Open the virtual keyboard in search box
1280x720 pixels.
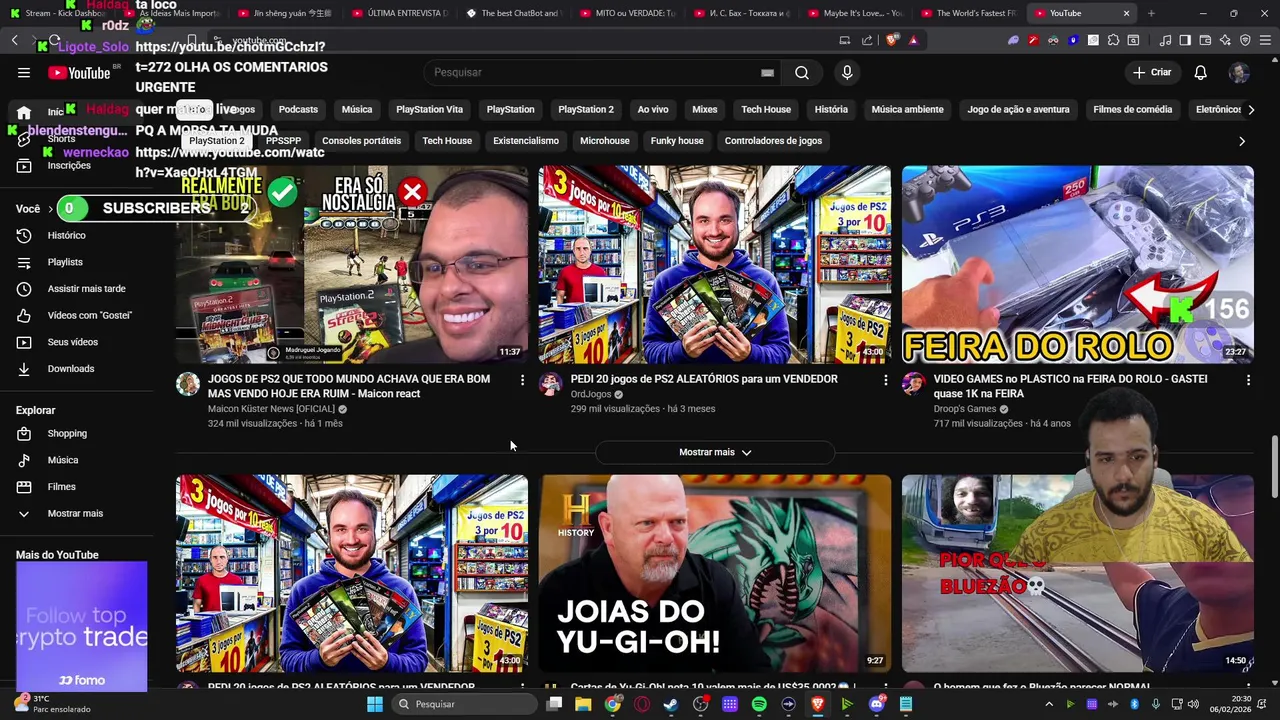(767, 72)
